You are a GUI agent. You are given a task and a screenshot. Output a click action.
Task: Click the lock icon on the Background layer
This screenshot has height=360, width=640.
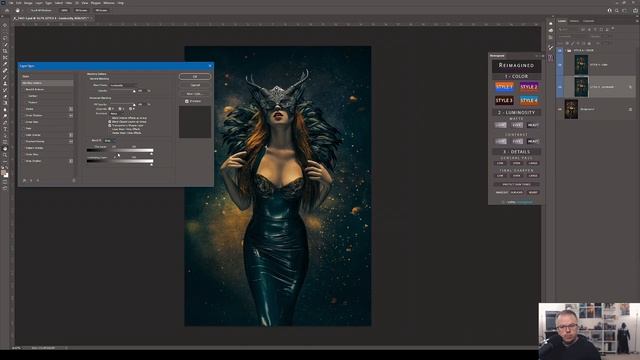(x=630, y=109)
